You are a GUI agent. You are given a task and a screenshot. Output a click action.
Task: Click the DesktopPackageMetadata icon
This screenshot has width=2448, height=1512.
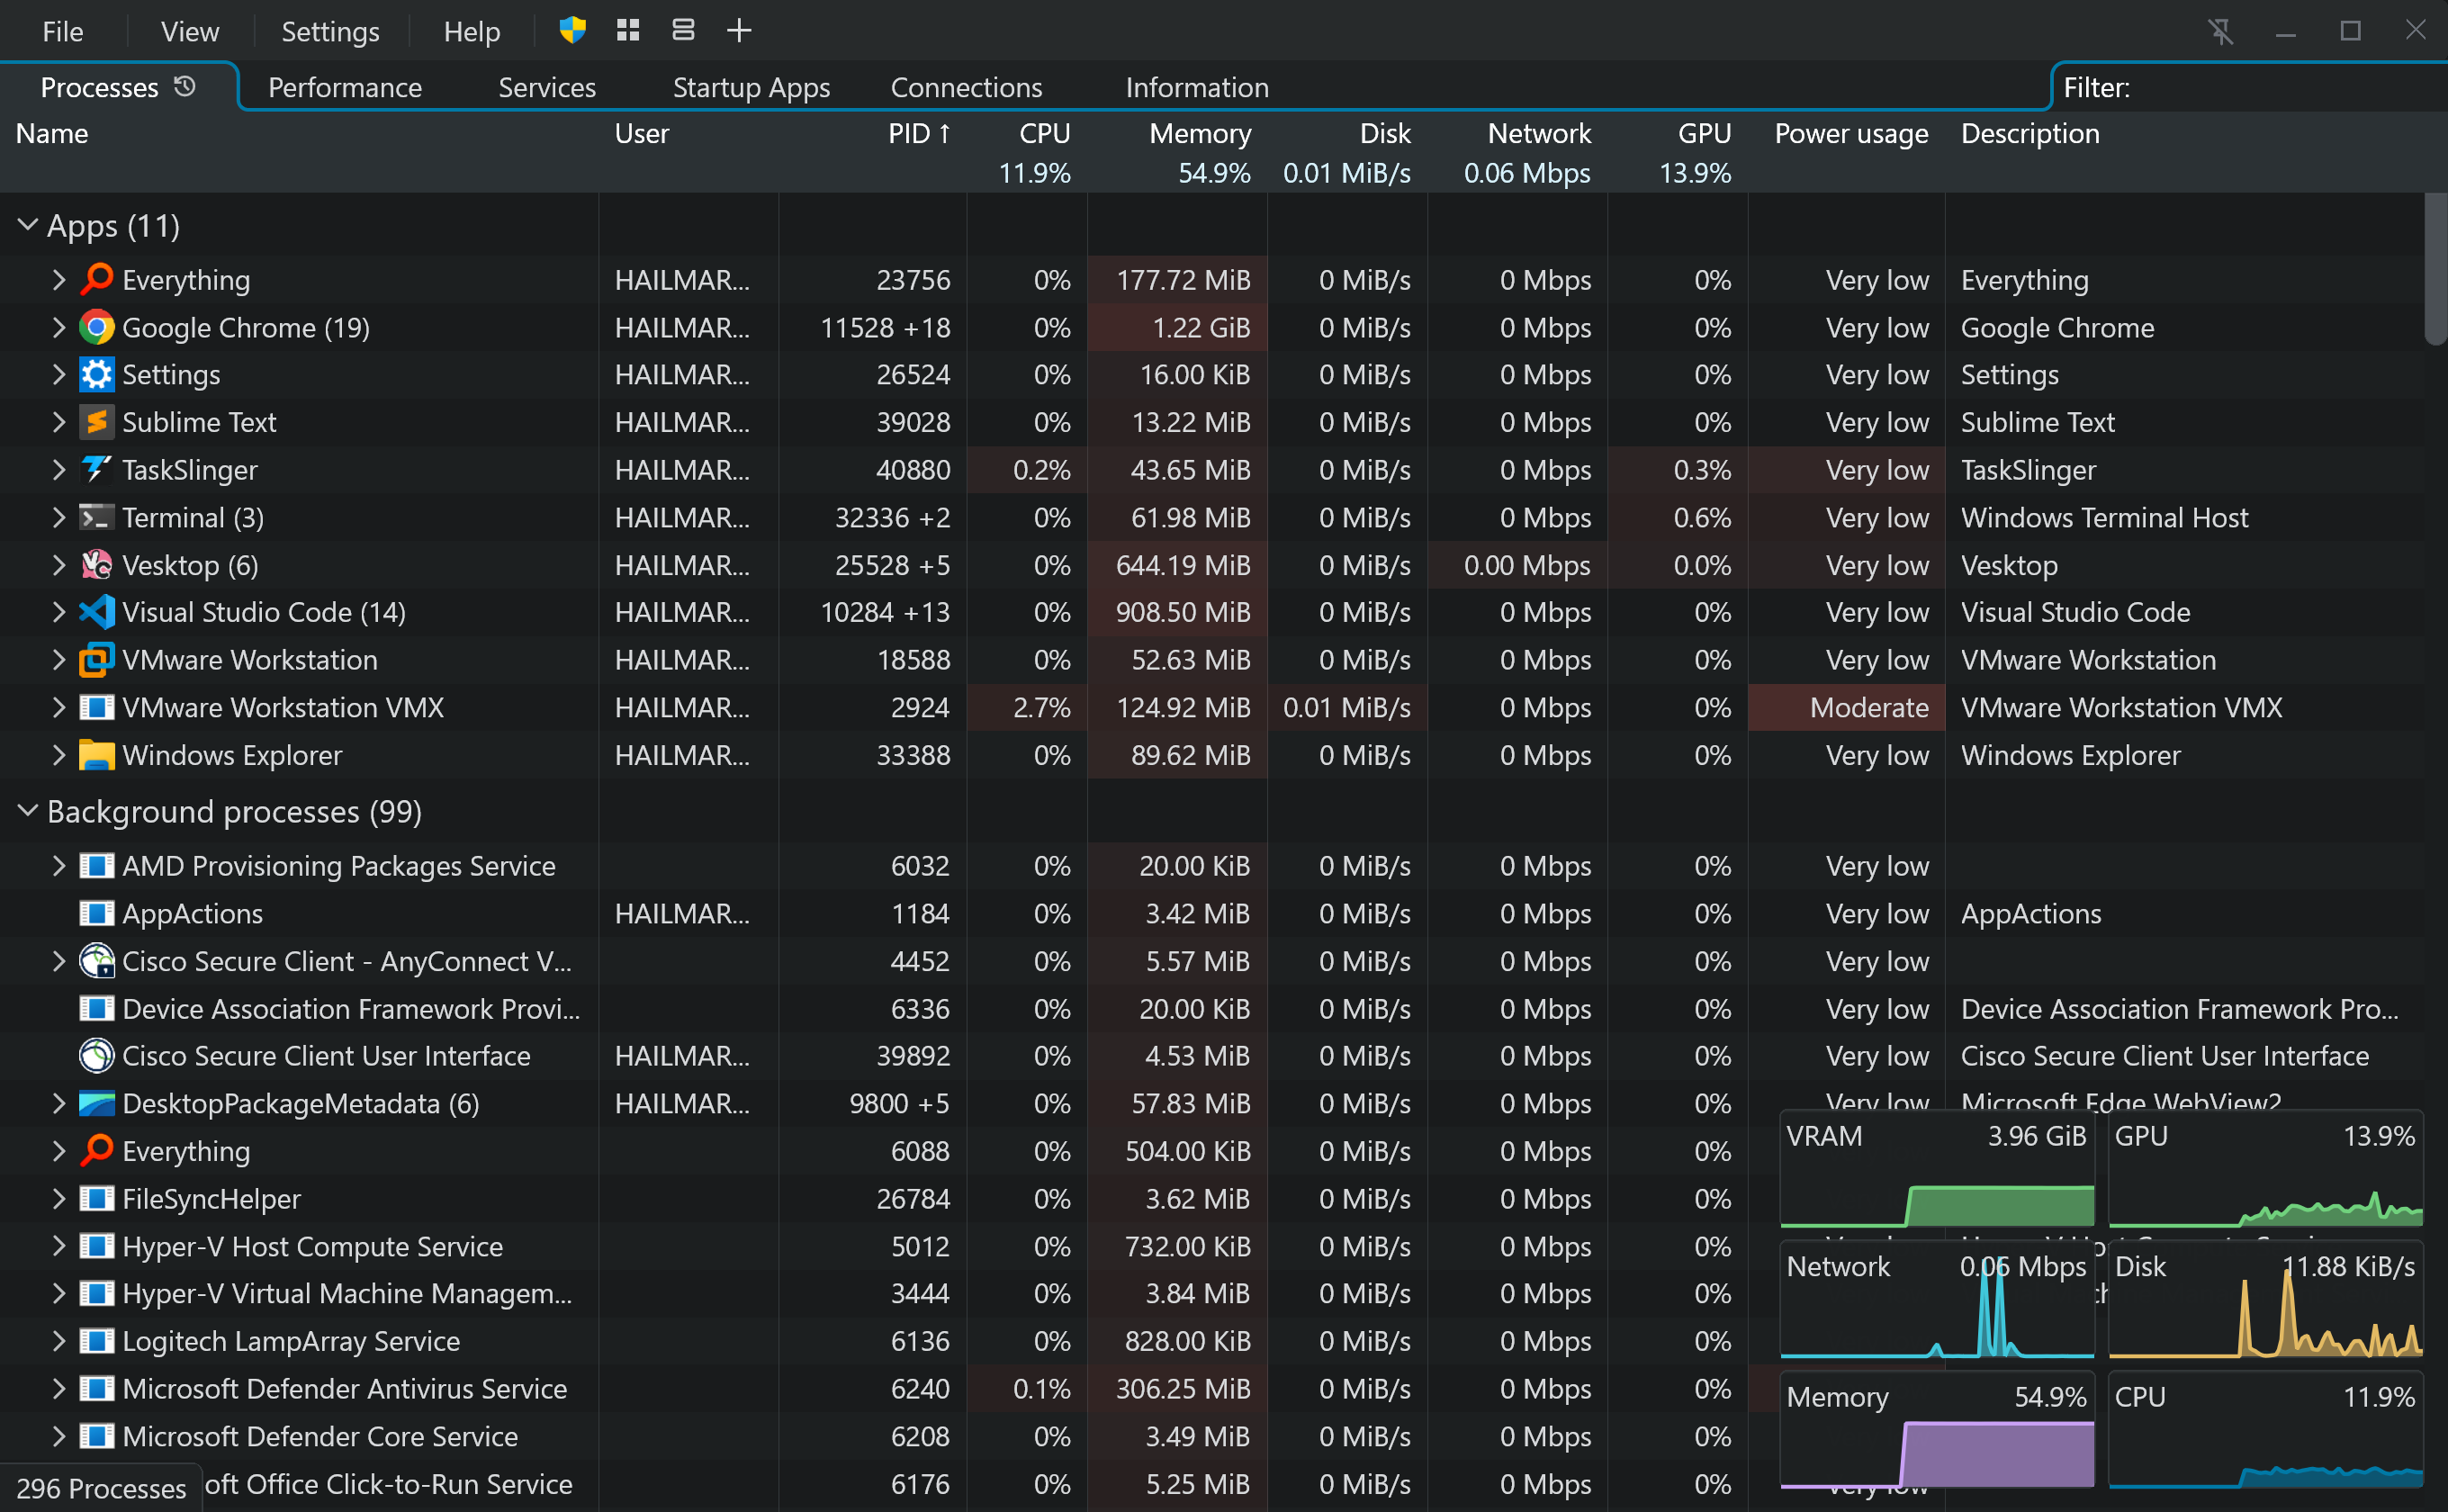[96, 1104]
